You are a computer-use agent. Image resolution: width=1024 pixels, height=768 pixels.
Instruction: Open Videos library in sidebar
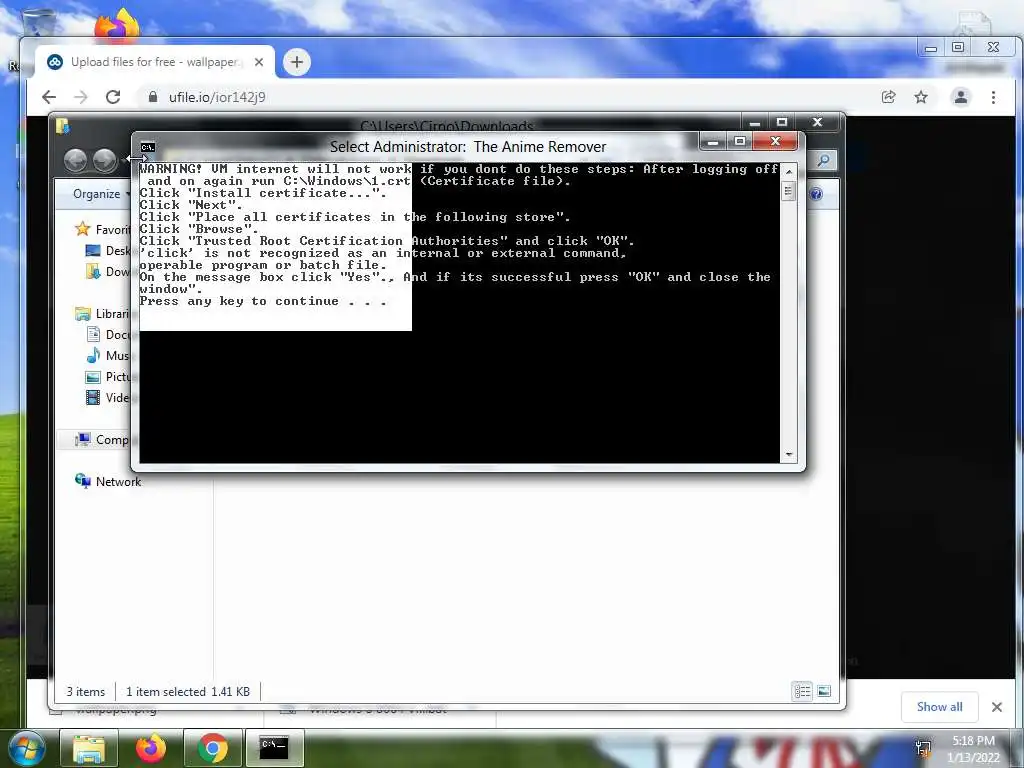pos(108,398)
